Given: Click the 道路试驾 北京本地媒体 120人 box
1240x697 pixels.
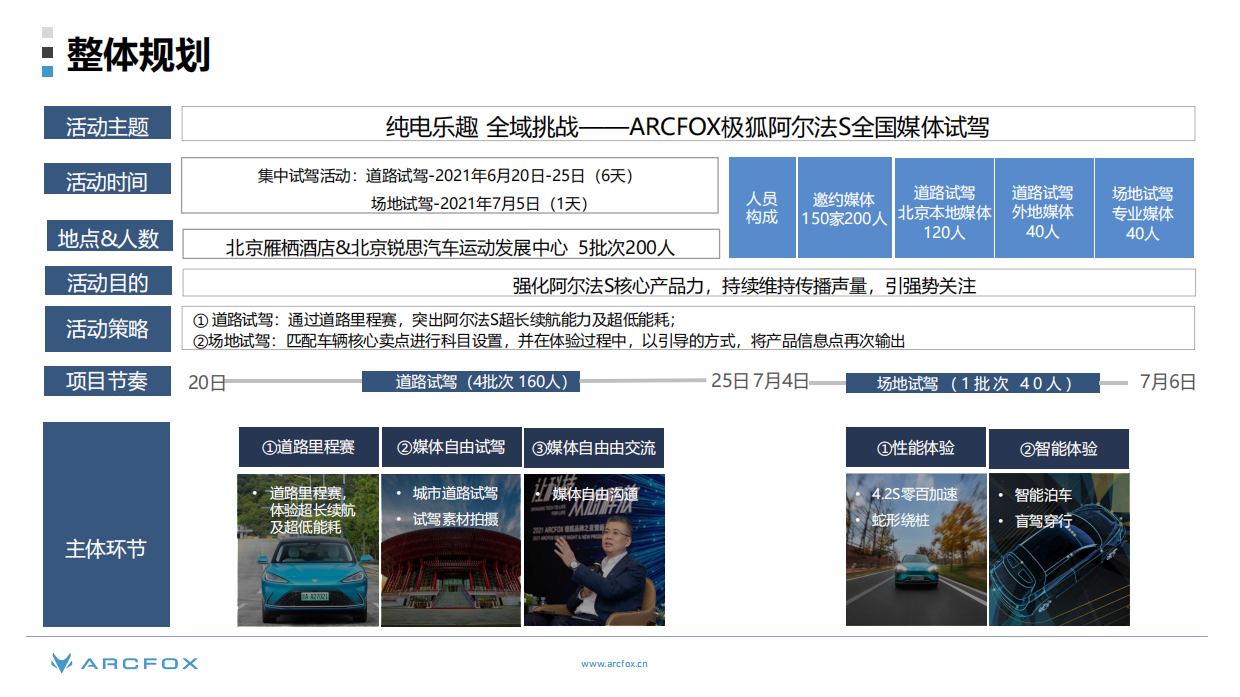Looking at the screenshot, I should pos(944,208).
